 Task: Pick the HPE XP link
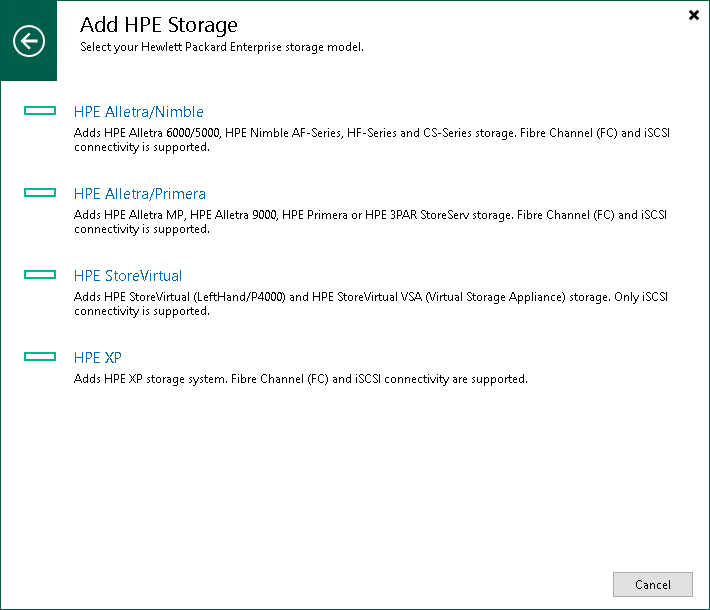[x=98, y=358]
